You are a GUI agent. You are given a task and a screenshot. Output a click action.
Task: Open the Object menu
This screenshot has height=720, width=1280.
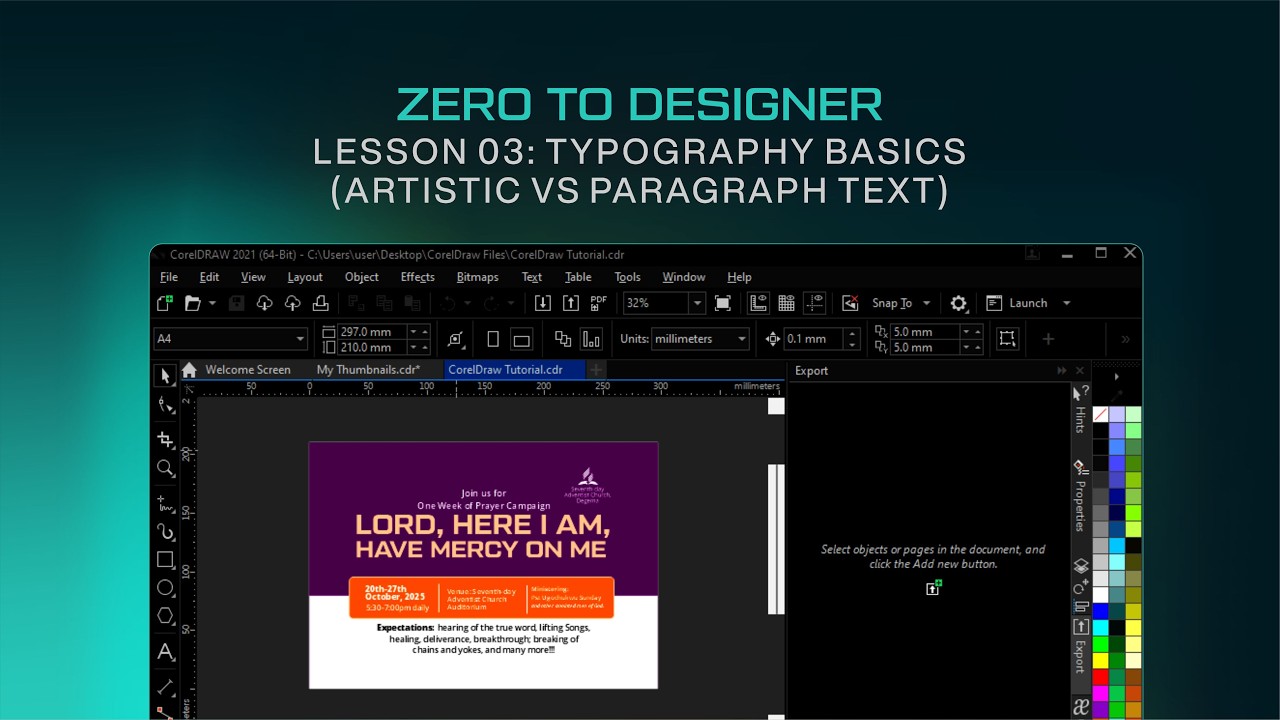362,277
